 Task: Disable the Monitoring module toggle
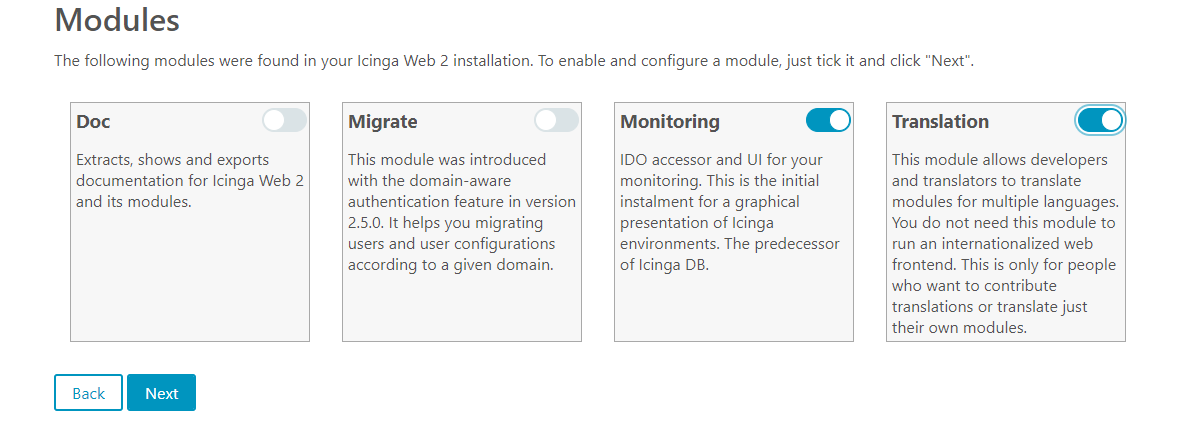pyautogui.click(x=828, y=121)
